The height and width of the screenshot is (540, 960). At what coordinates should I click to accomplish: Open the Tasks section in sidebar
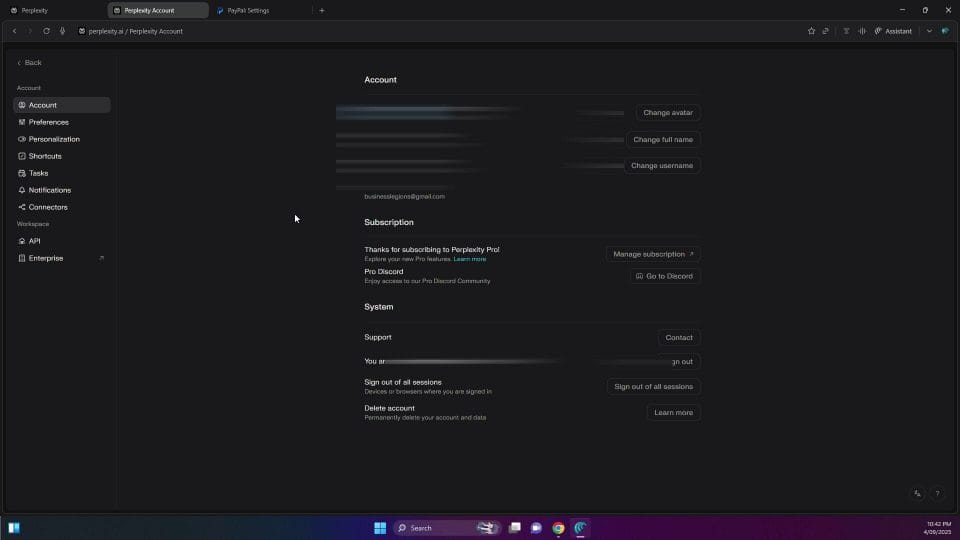click(x=38, y=173)
